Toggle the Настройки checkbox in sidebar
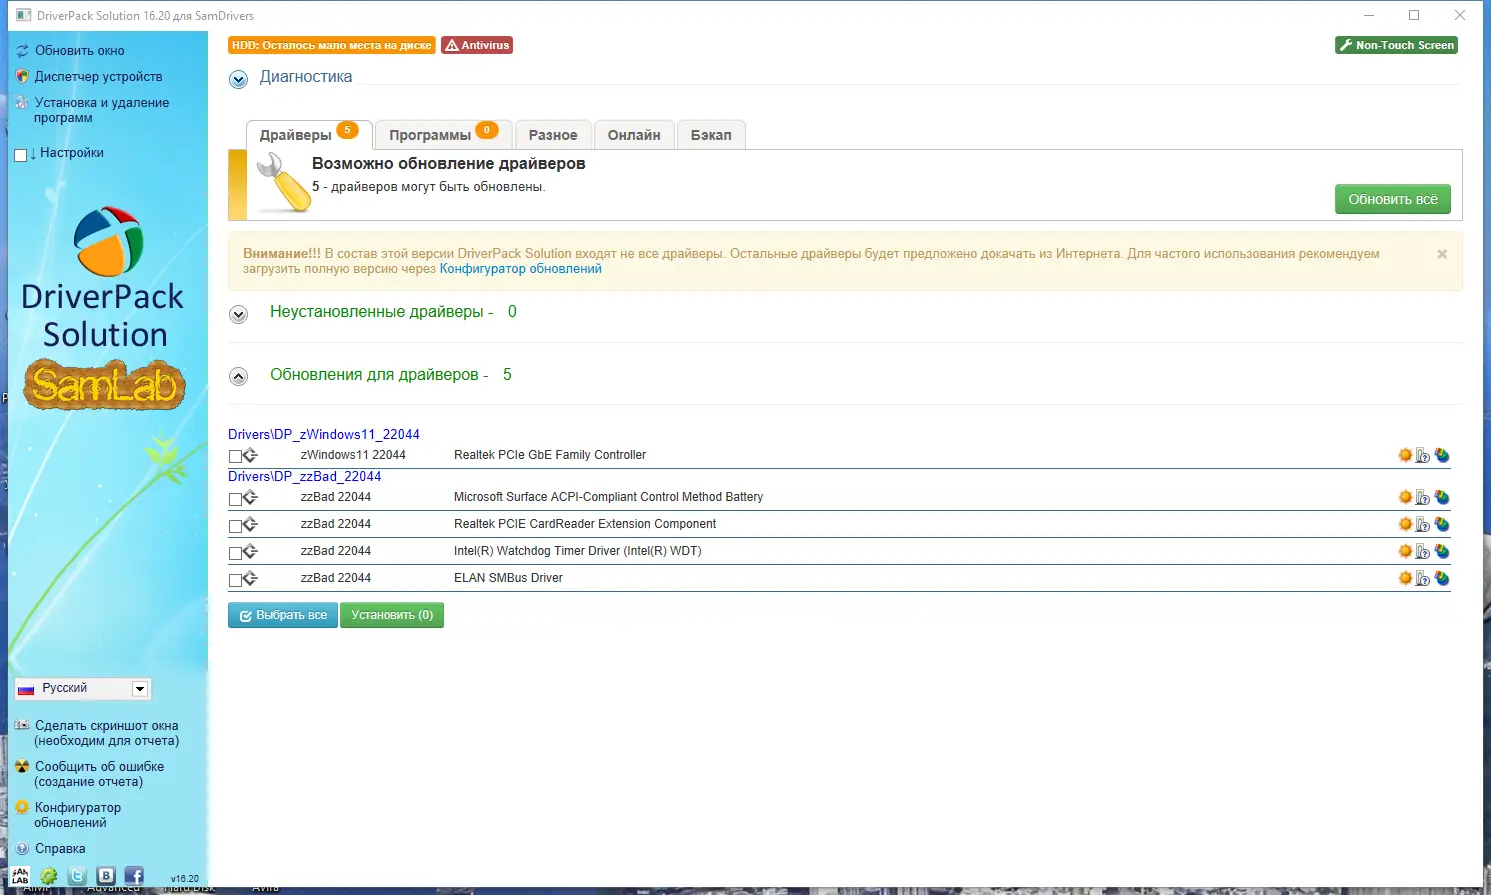Viewport: 1491px width, 895px height. (21, 155)
